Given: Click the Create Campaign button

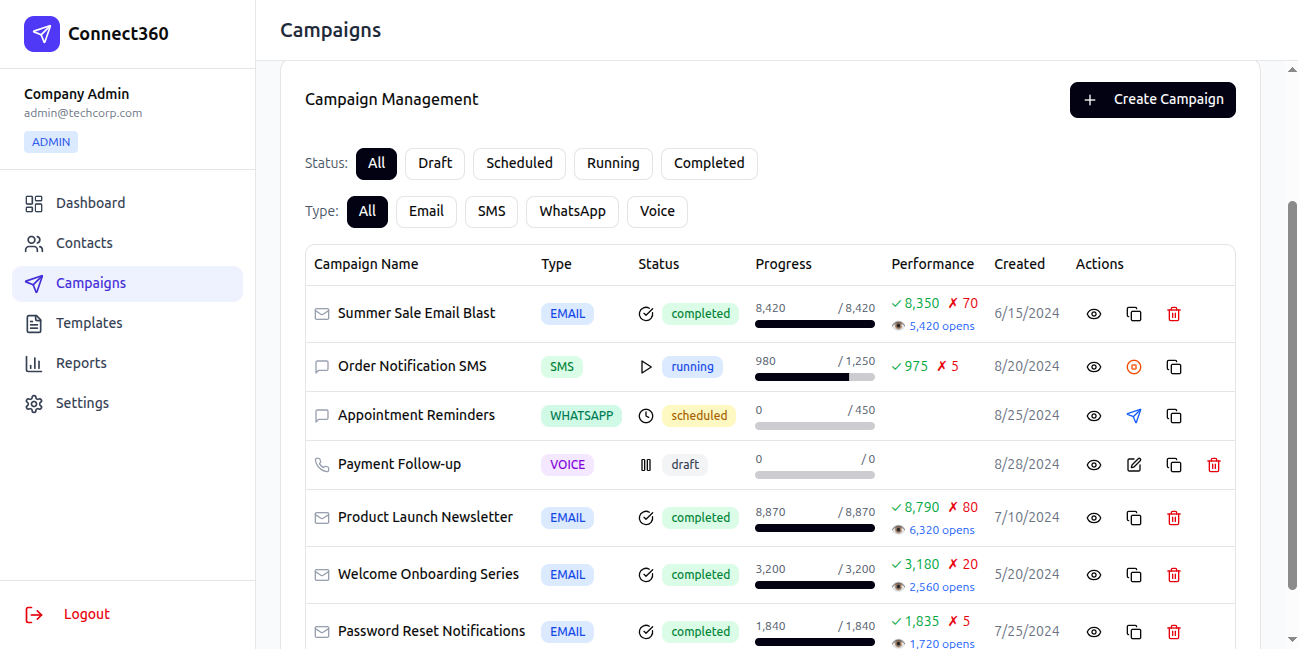Looking at the screenshot, I should click(1153, 100).
